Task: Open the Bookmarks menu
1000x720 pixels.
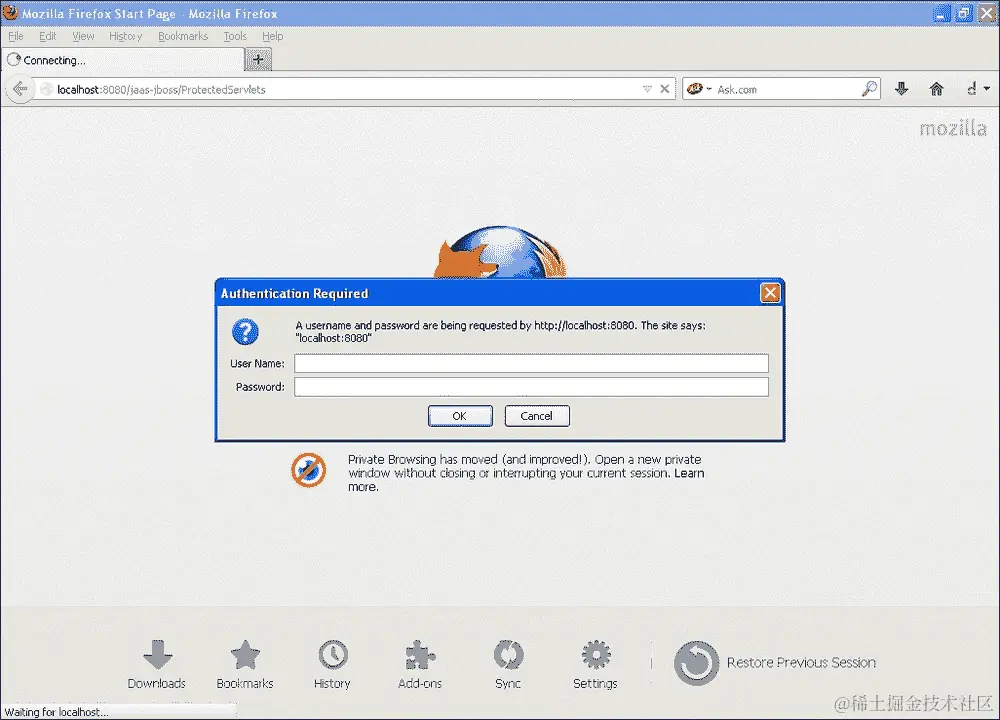Action: point(183,36)
